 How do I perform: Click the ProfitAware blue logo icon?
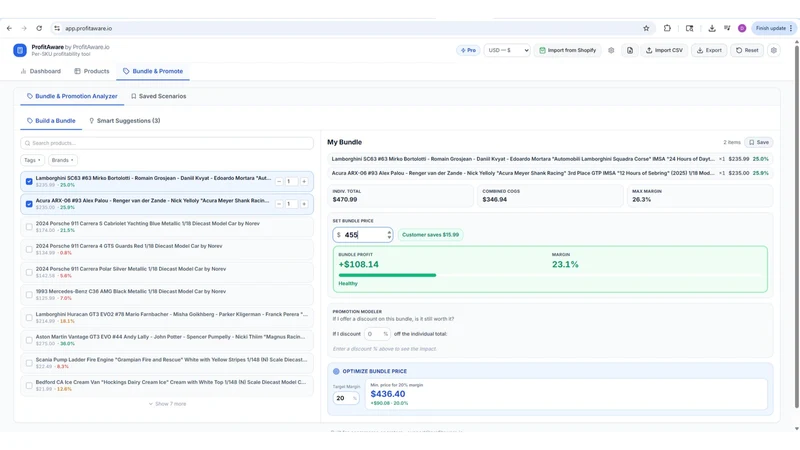(20, 50)
